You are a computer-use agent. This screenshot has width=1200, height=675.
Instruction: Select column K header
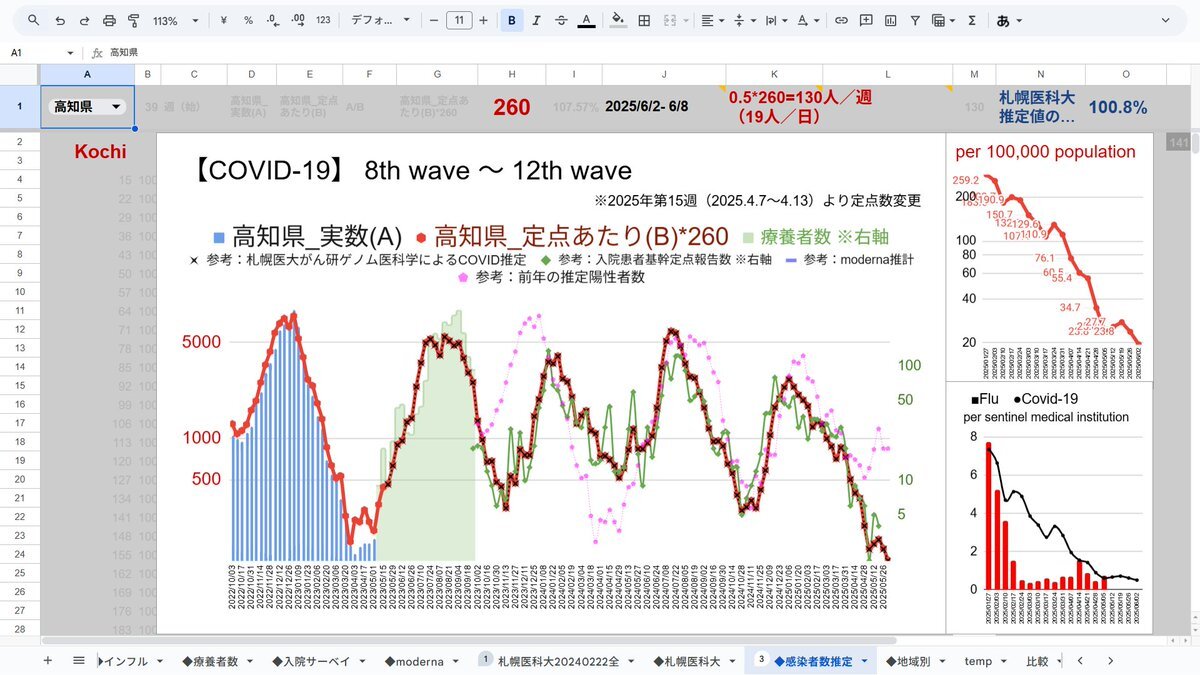coord(773,75)
